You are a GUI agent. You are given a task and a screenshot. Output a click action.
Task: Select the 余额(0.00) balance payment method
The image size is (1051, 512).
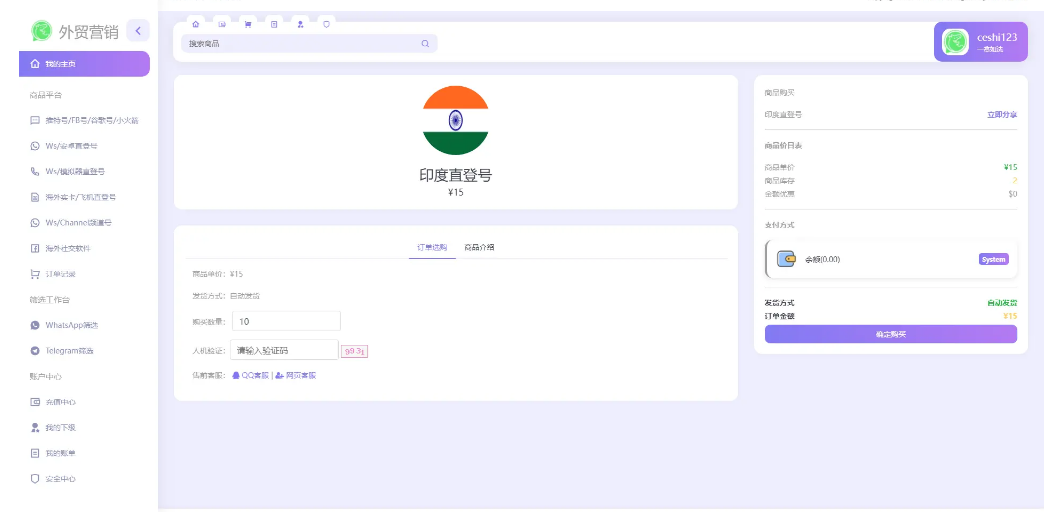coord(891,259)
